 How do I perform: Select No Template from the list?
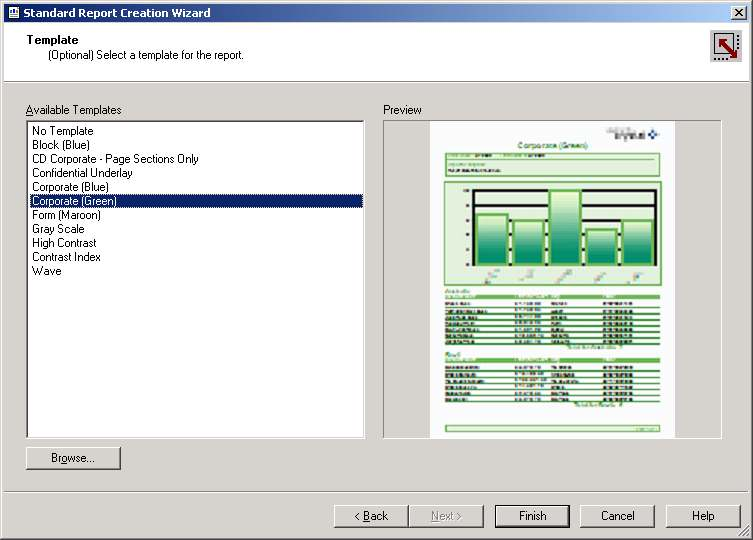pos(62,131)
